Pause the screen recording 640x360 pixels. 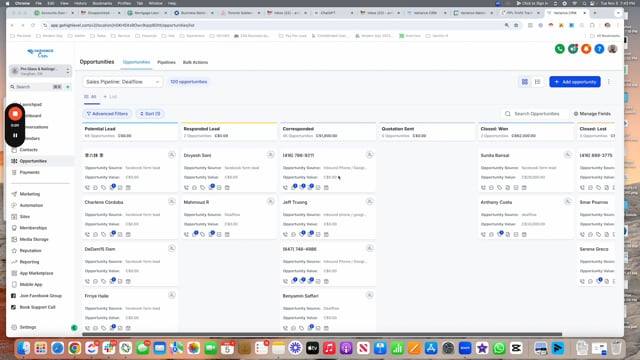coord(15,135)
